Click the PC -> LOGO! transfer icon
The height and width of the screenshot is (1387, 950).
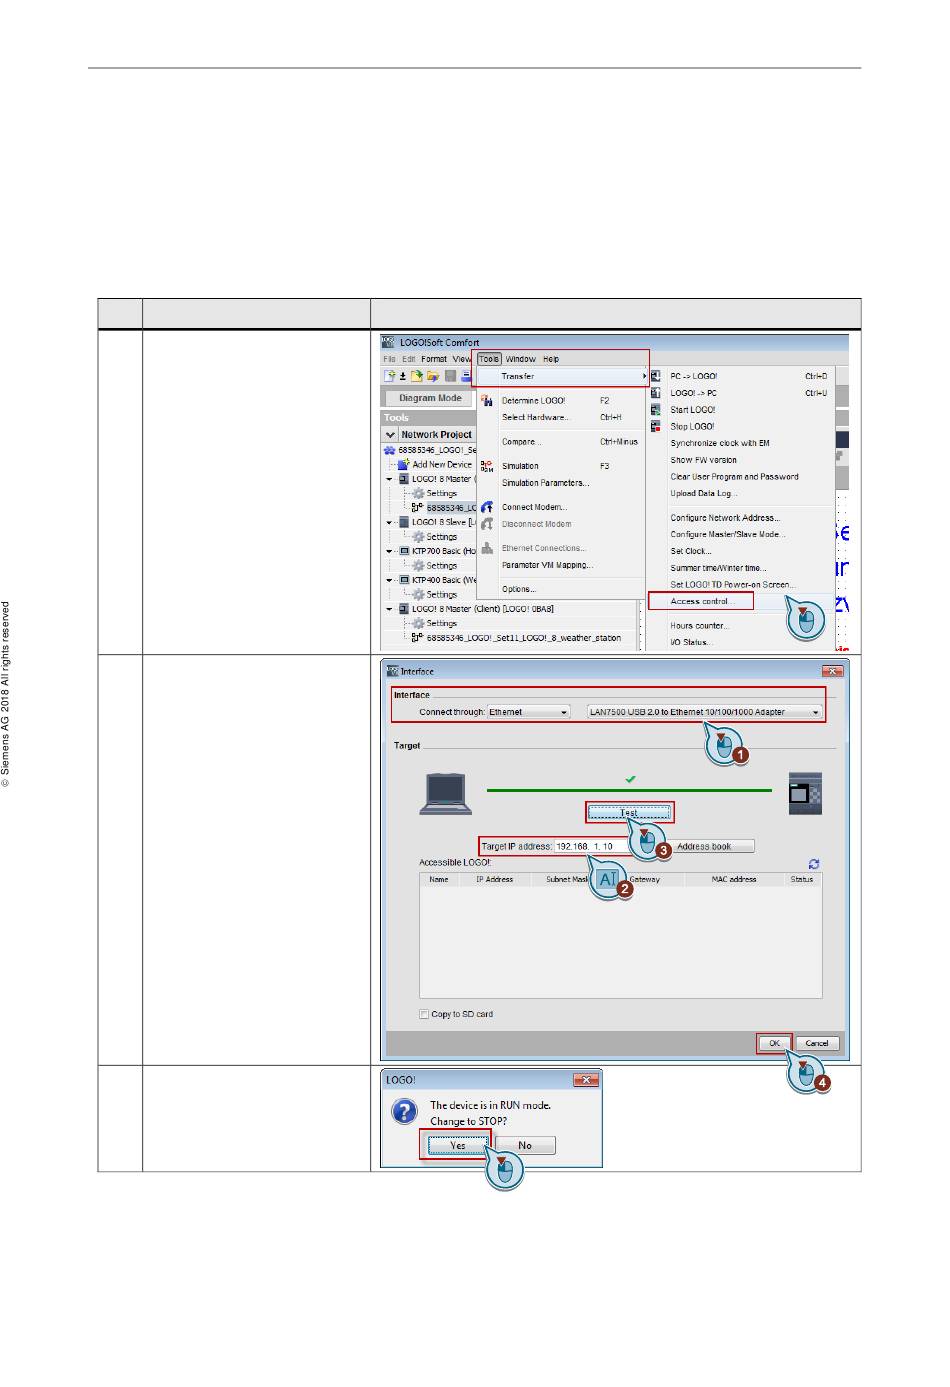click(x=656, y=376)
